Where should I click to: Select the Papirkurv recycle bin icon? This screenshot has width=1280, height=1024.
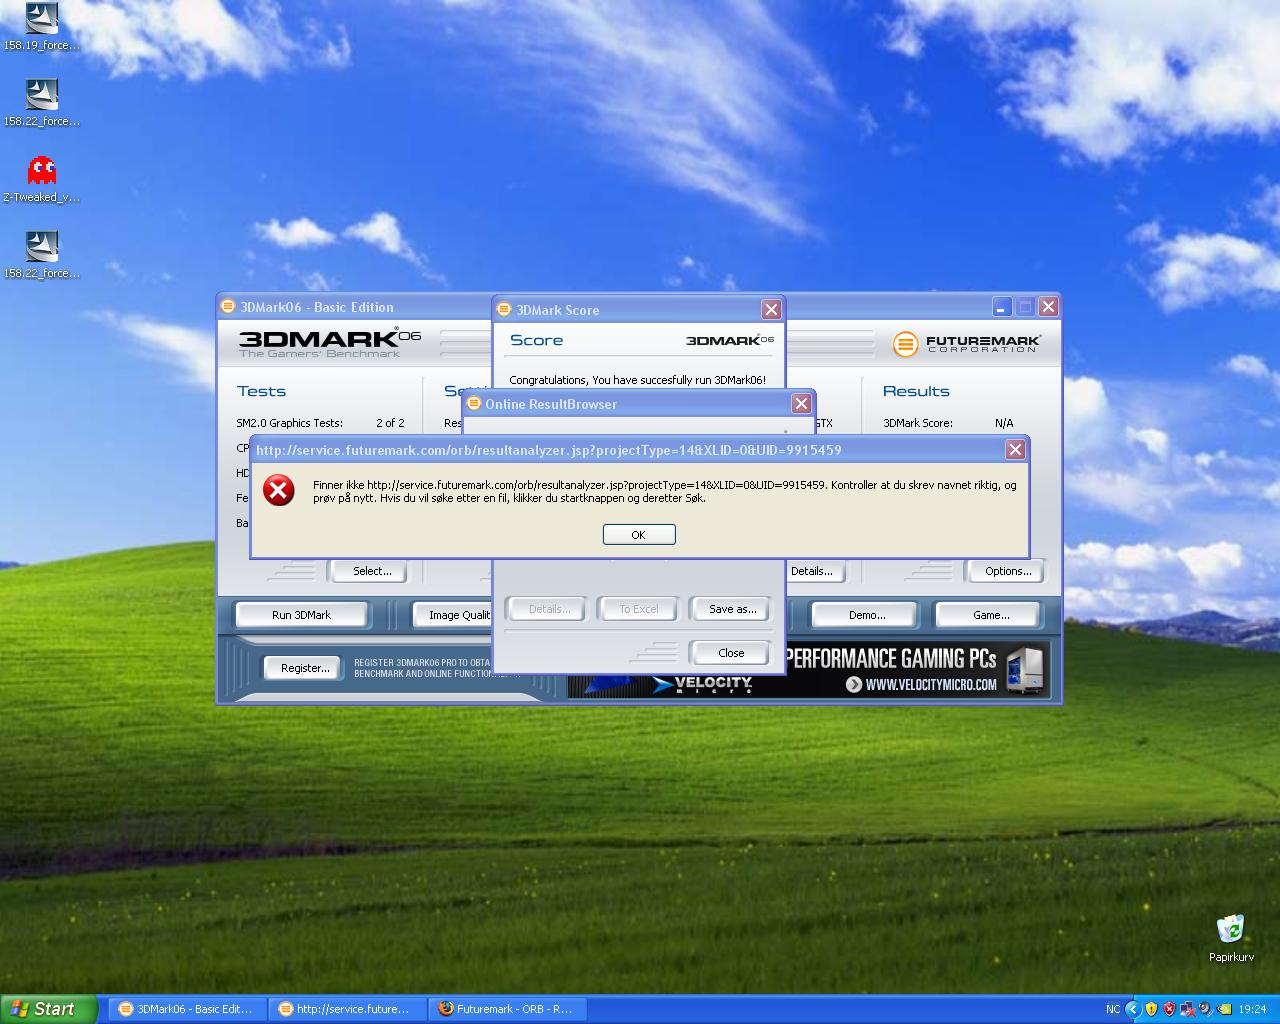pyautogui.click(x=1230, y=937)
